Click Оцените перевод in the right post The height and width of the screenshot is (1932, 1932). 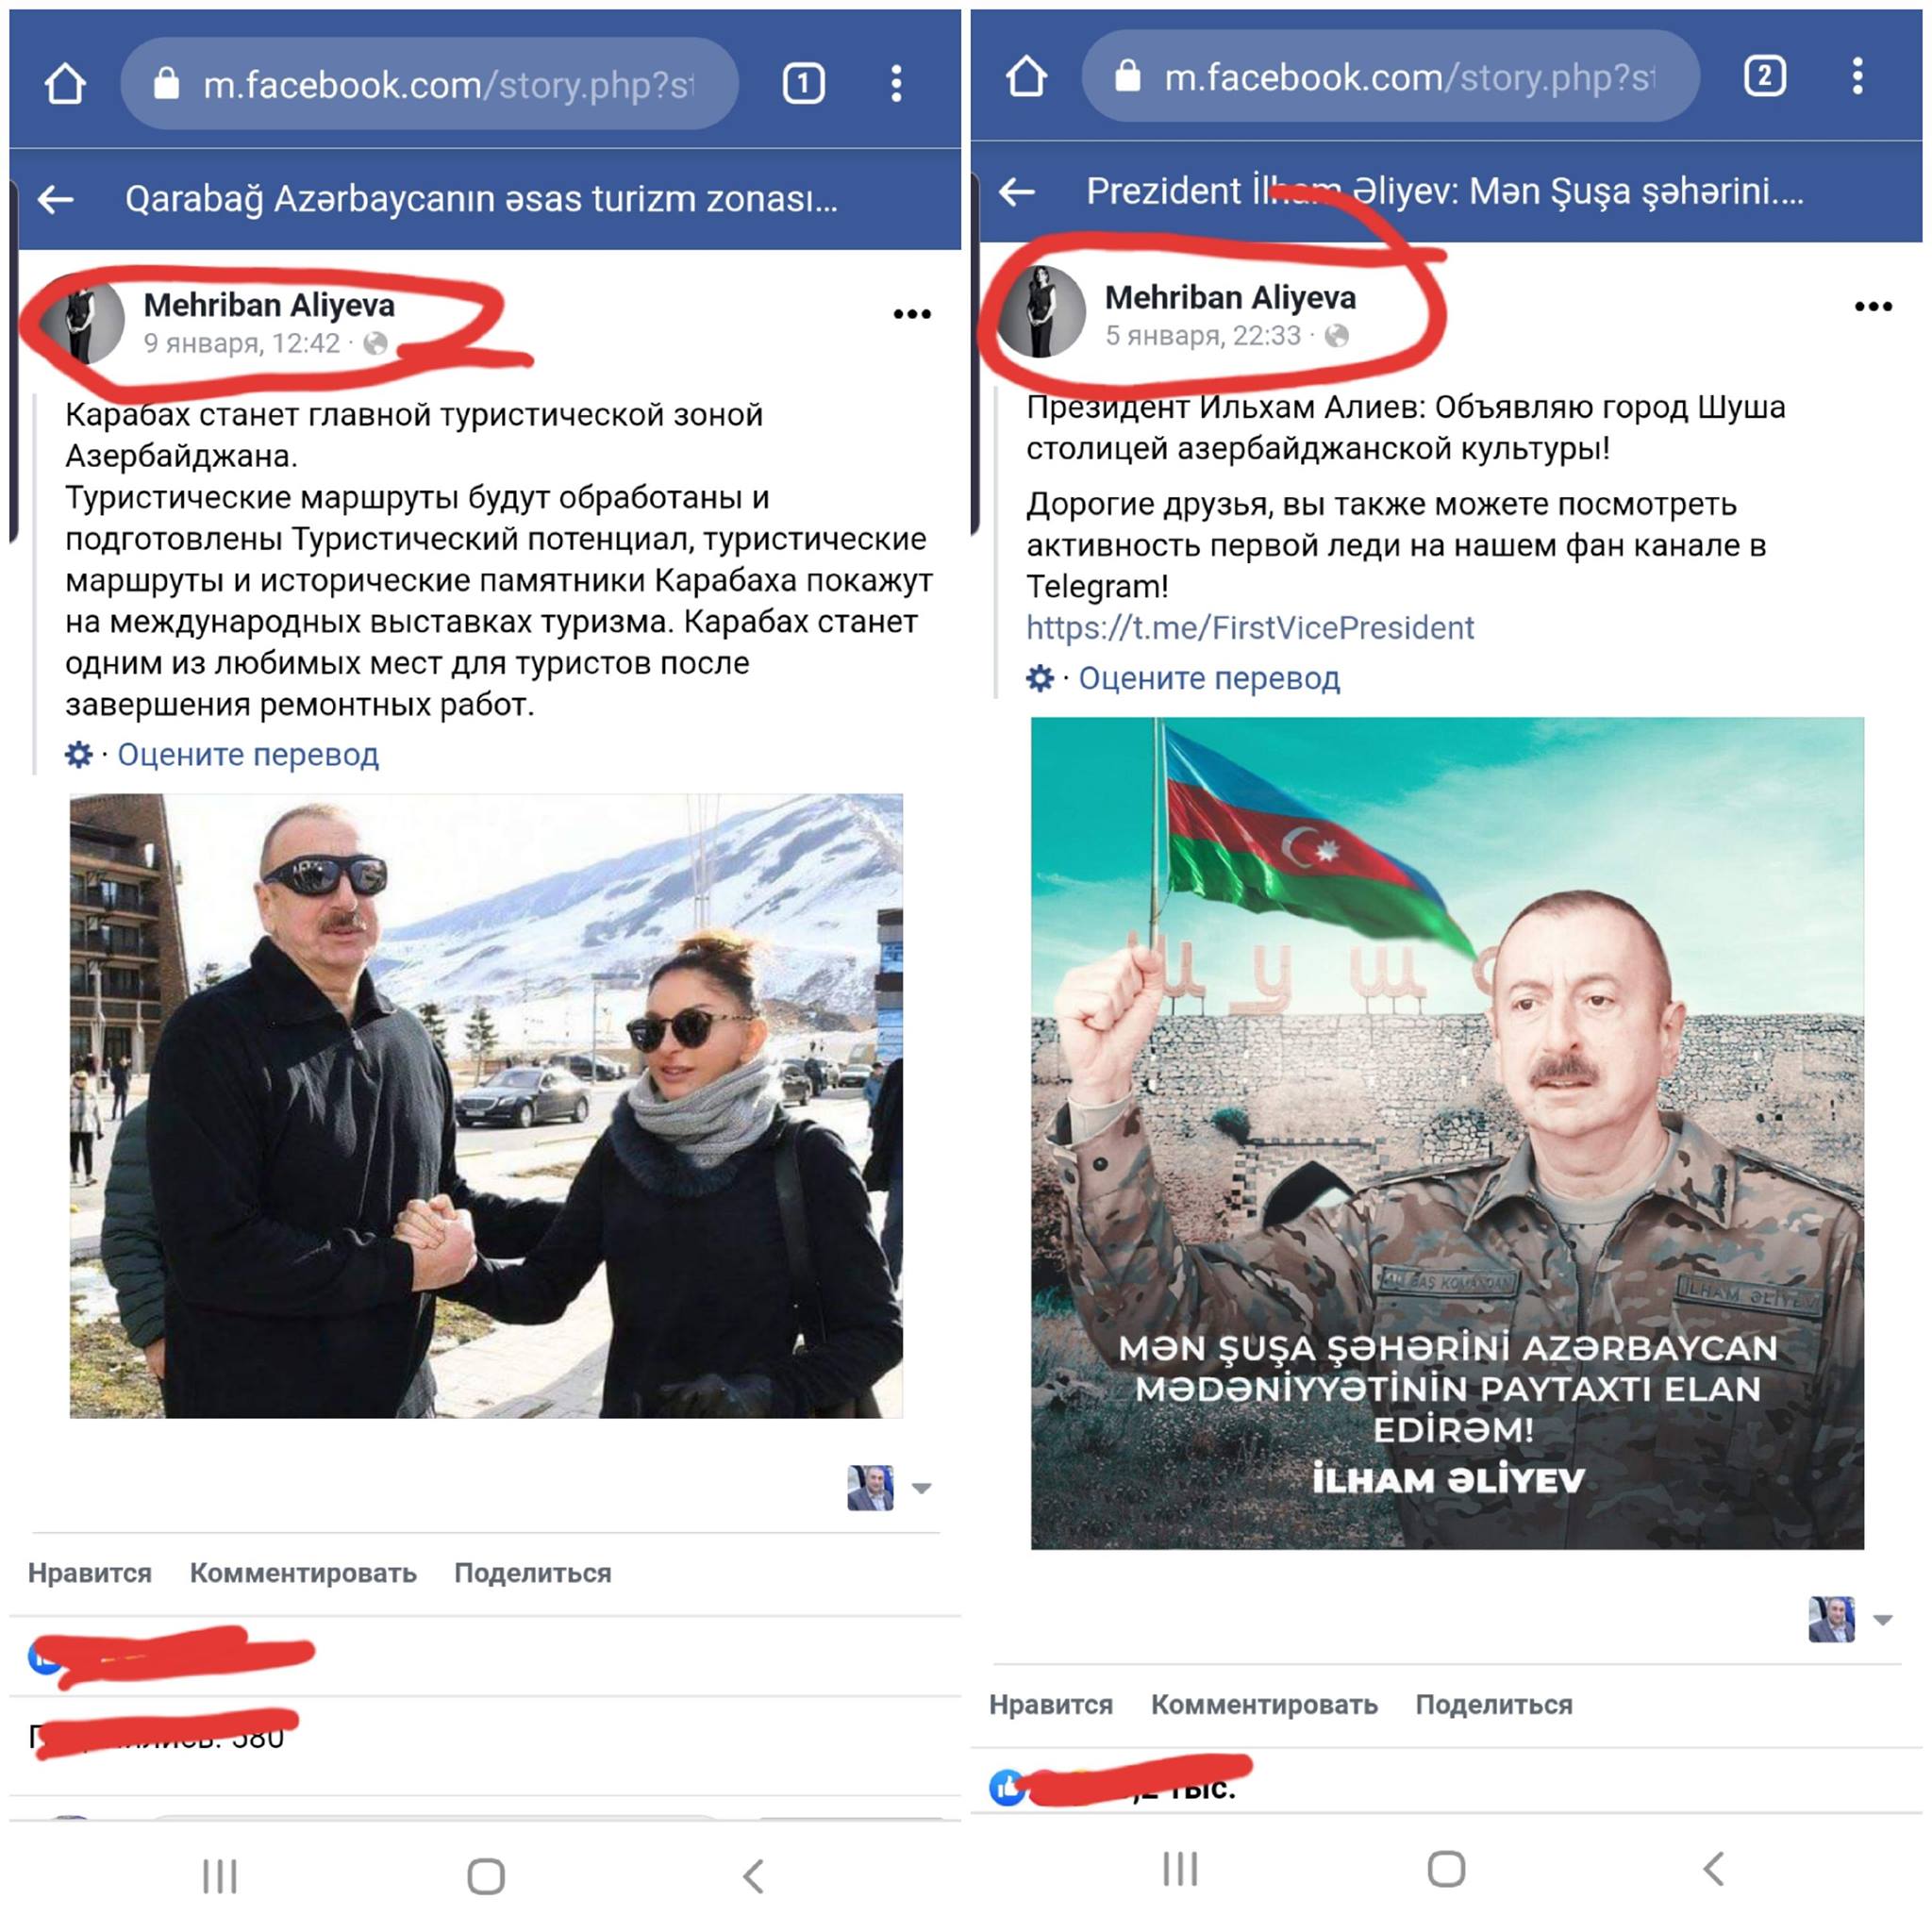tap(1209, 678)
